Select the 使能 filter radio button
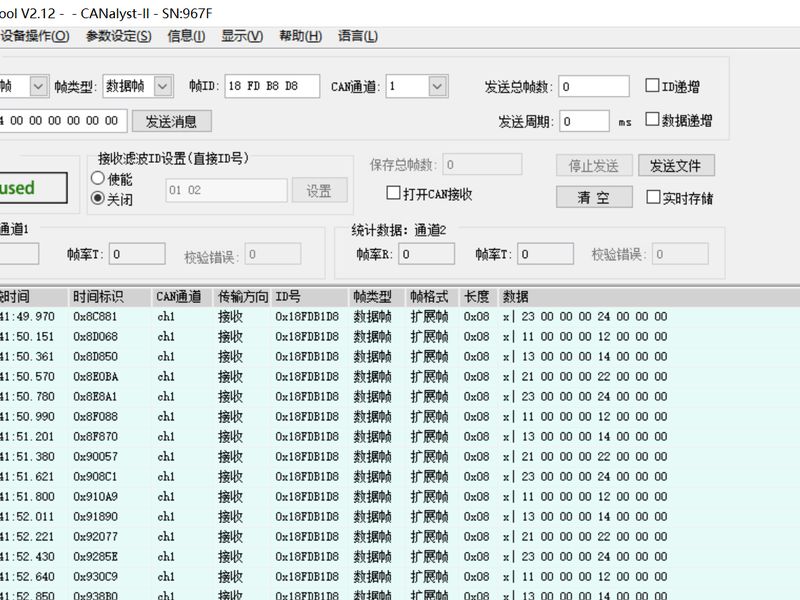The height and width of the screenshot is (600, 800). pos(97,178)
